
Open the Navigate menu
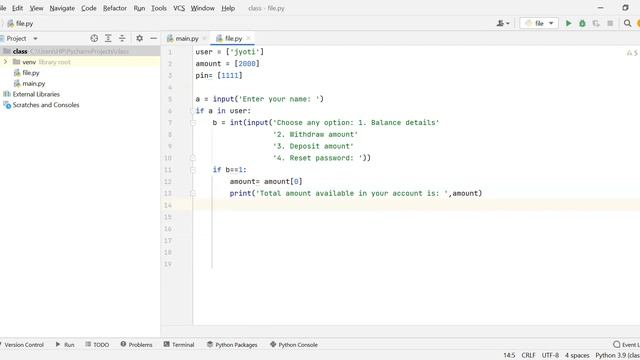62,8
